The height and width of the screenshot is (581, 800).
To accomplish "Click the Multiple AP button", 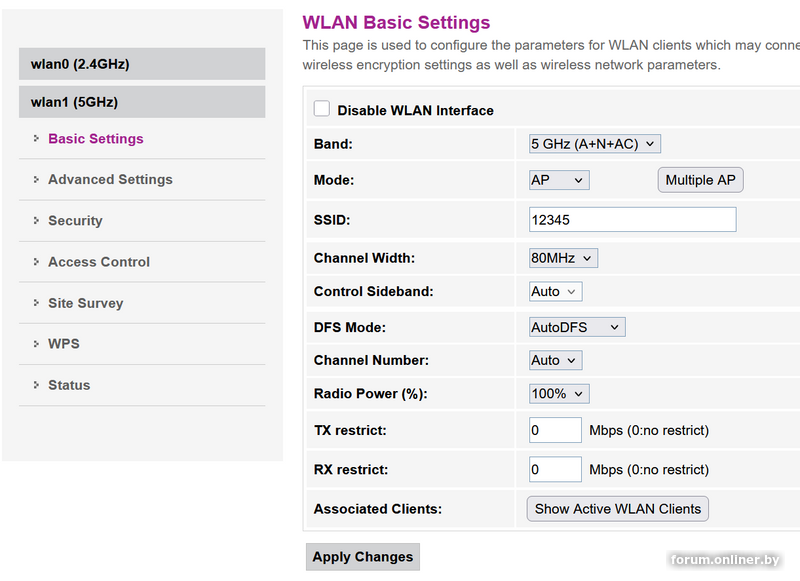I will (x=700, y=180).
